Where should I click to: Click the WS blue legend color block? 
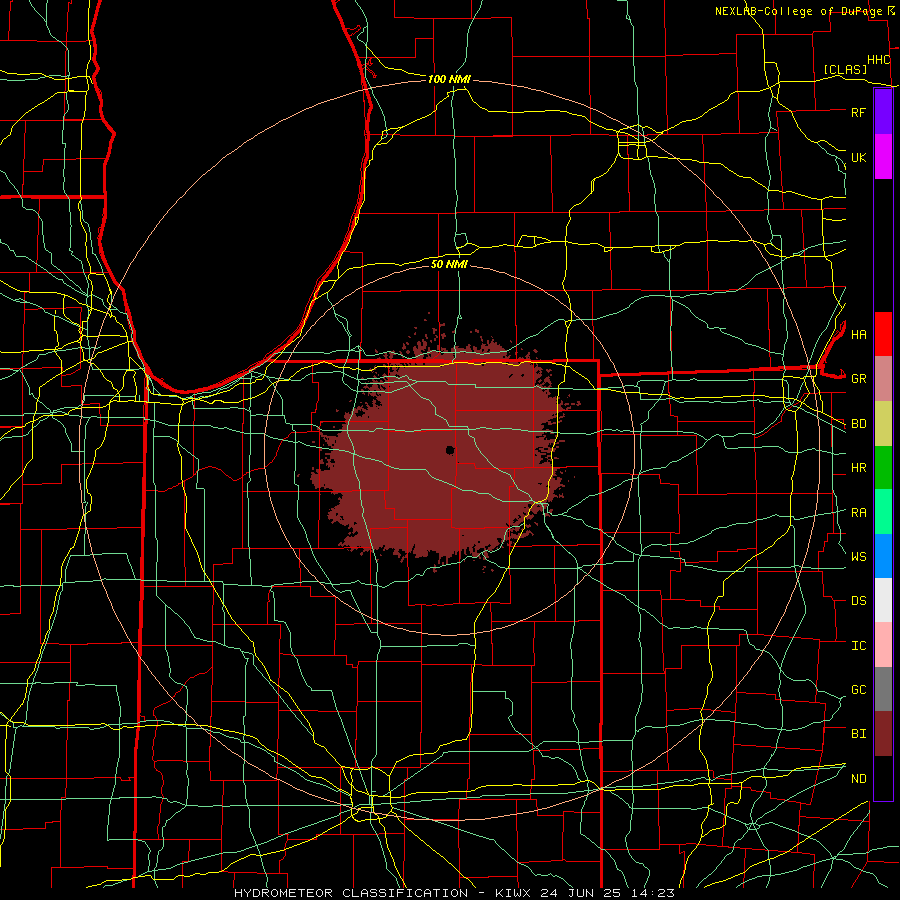click(x=883, y=556)
